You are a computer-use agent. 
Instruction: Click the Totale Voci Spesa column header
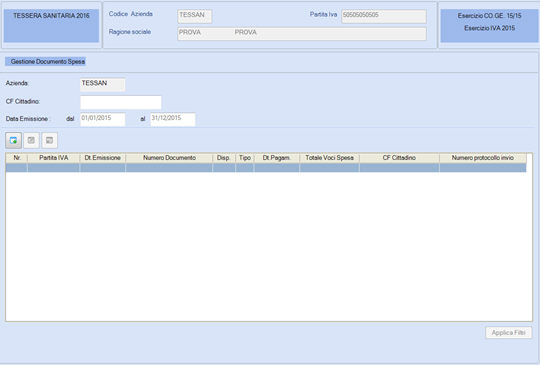(329, 158)
